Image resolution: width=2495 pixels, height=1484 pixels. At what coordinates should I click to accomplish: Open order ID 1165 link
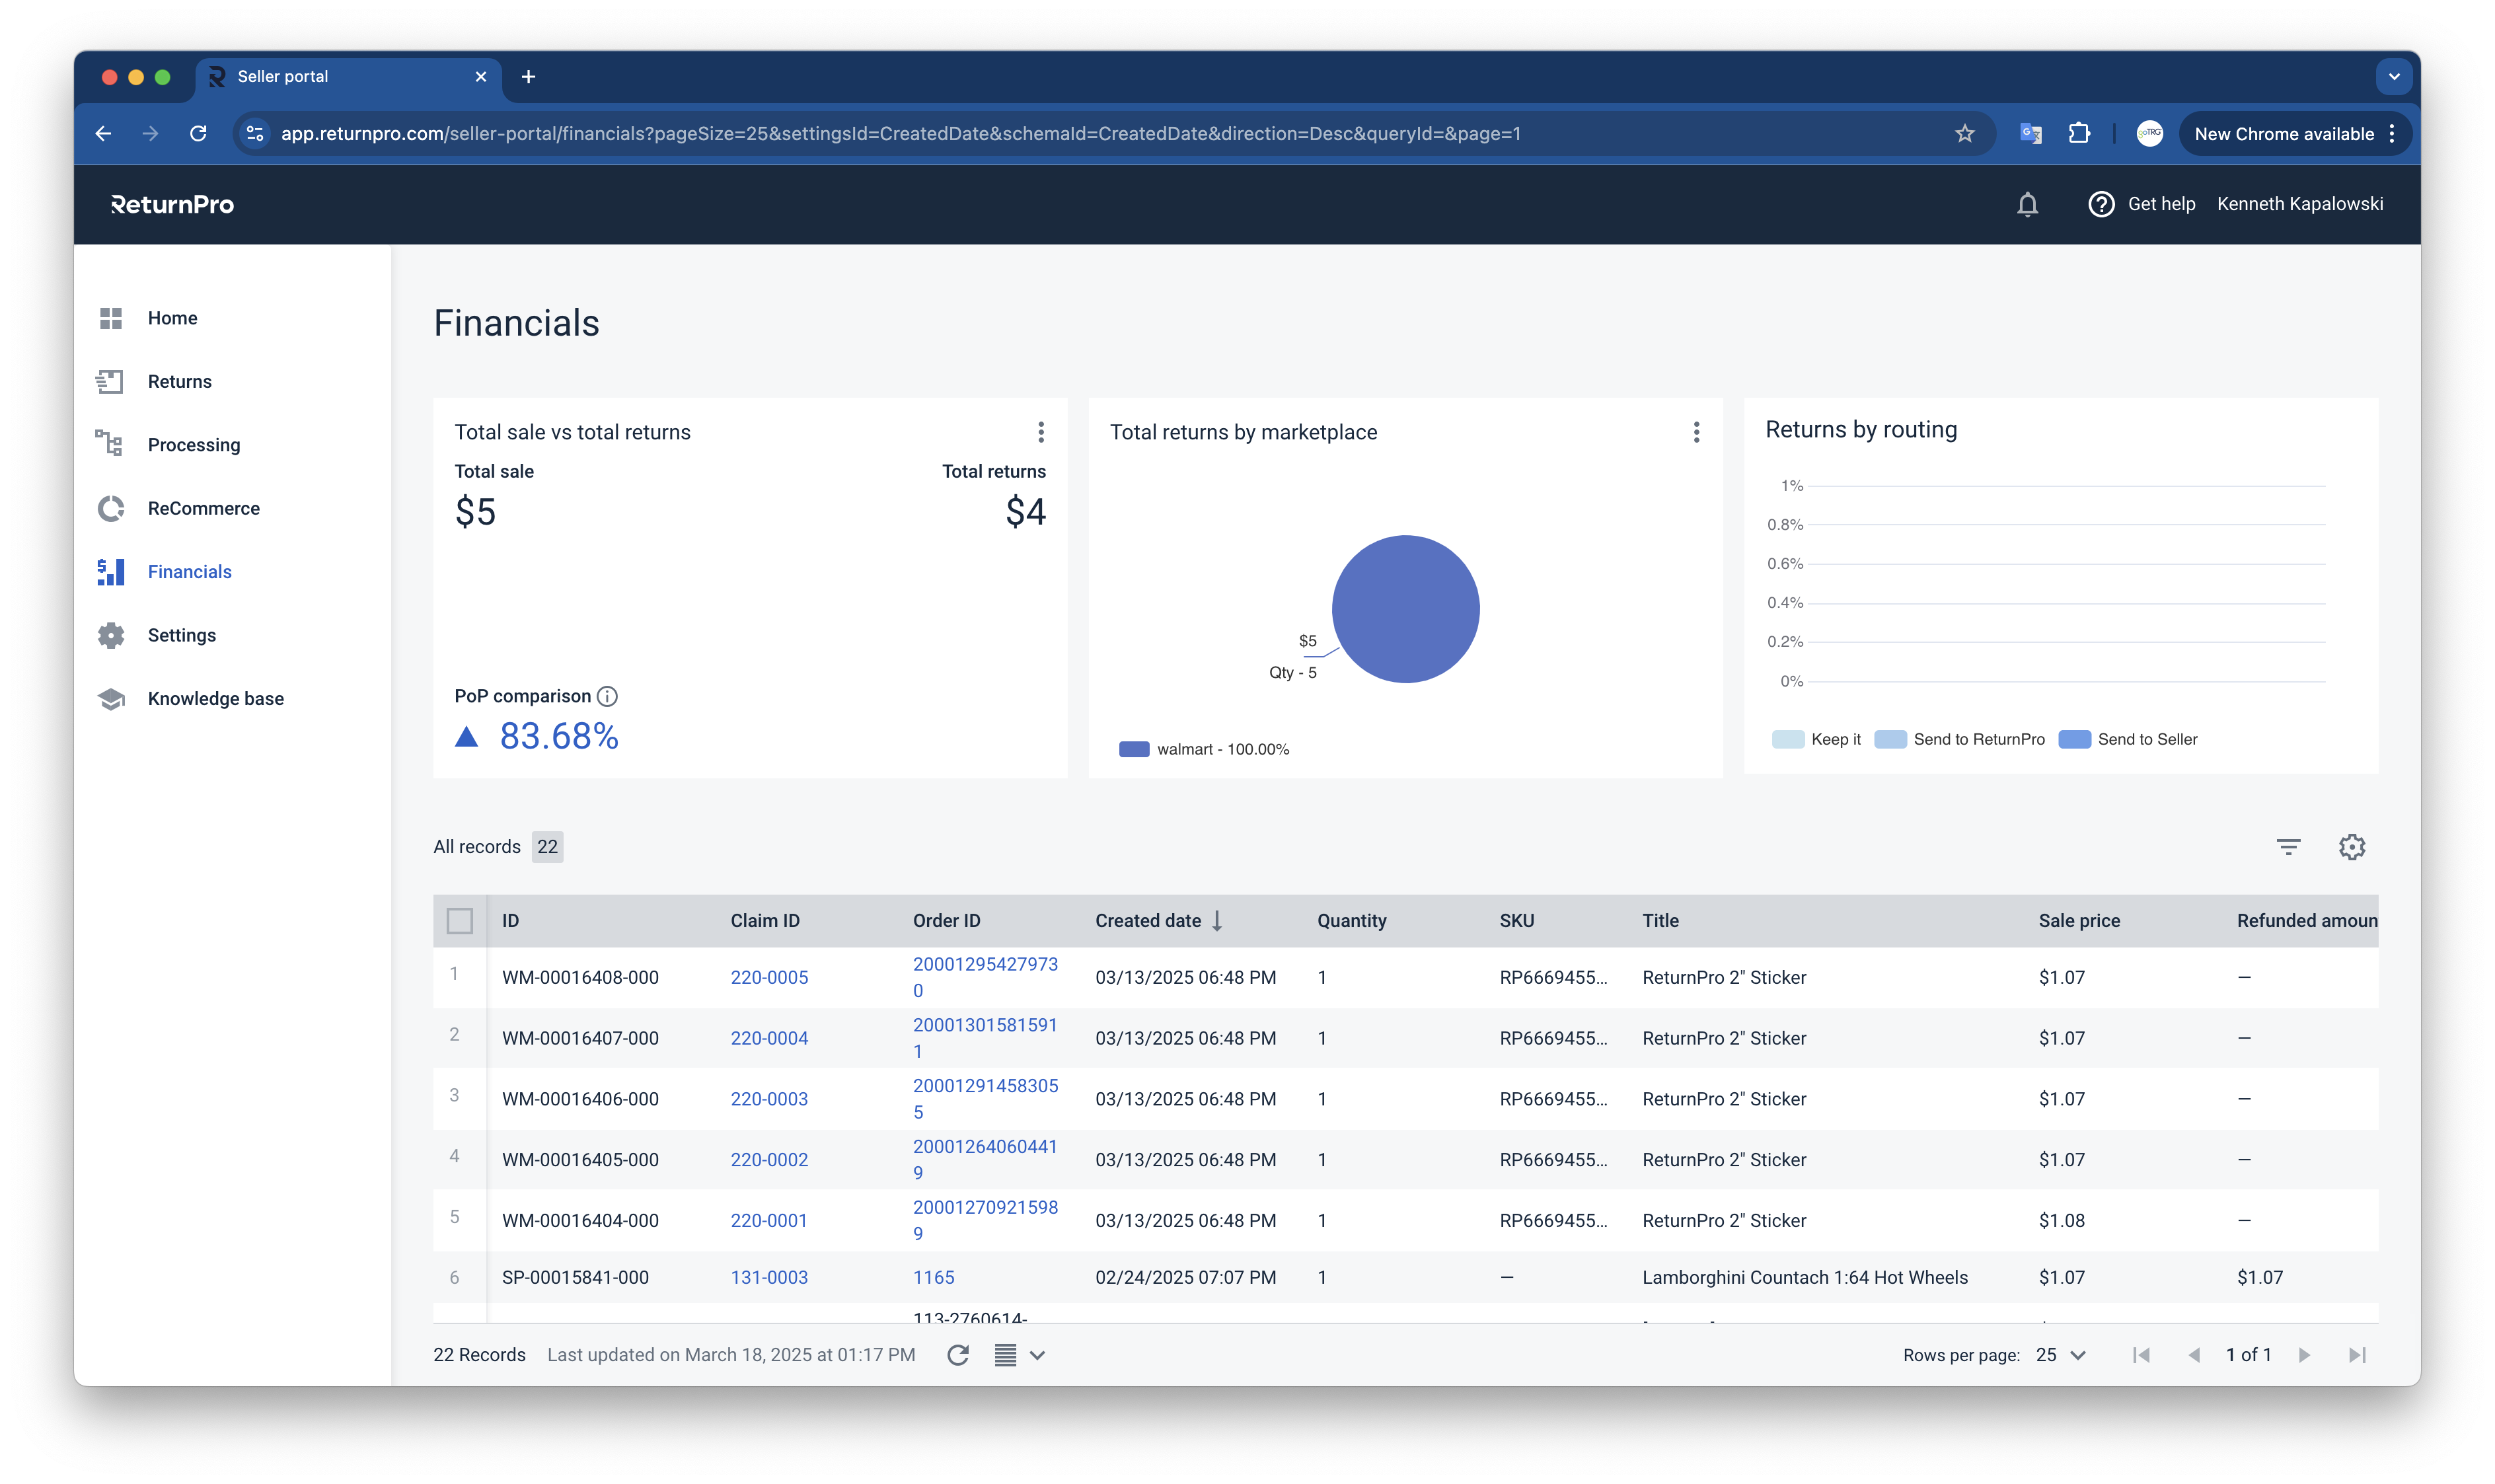click(x=933, y=1277)
